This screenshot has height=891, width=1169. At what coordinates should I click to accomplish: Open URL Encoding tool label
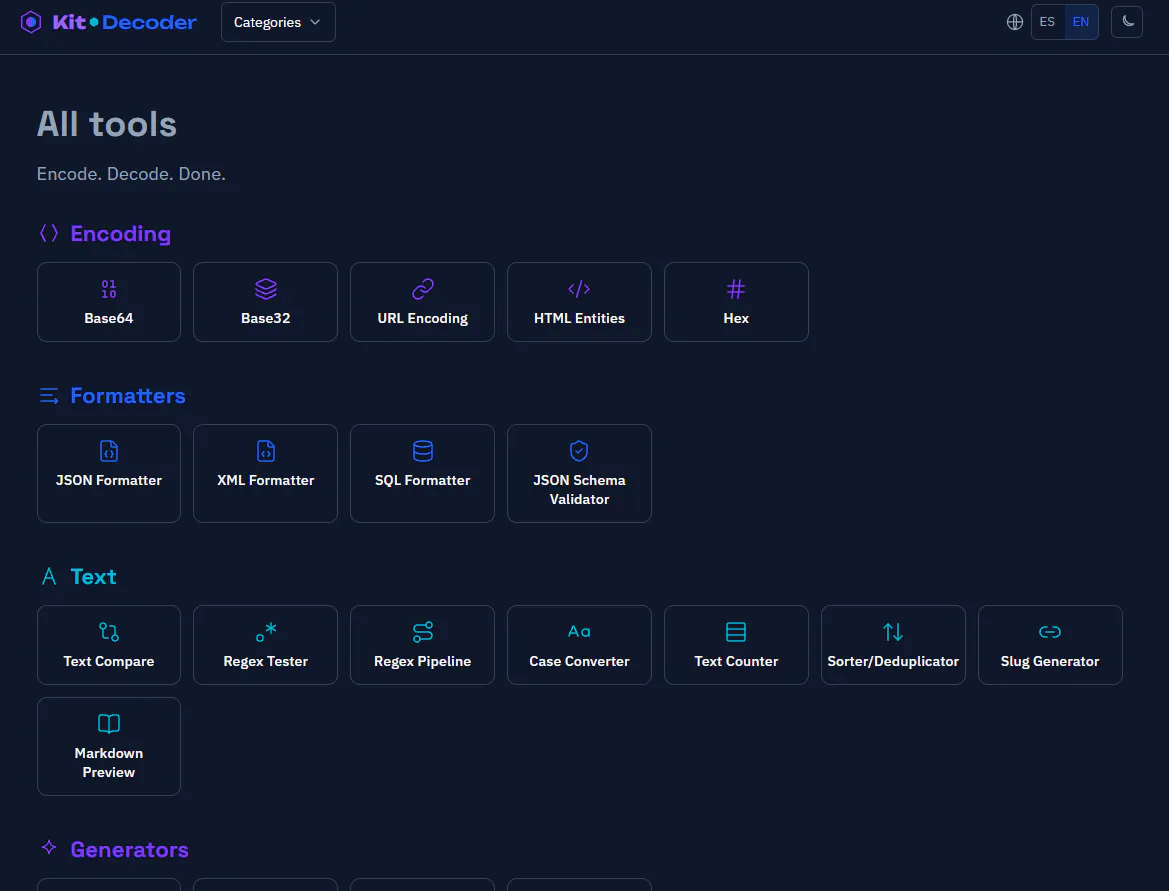[423, 318]
